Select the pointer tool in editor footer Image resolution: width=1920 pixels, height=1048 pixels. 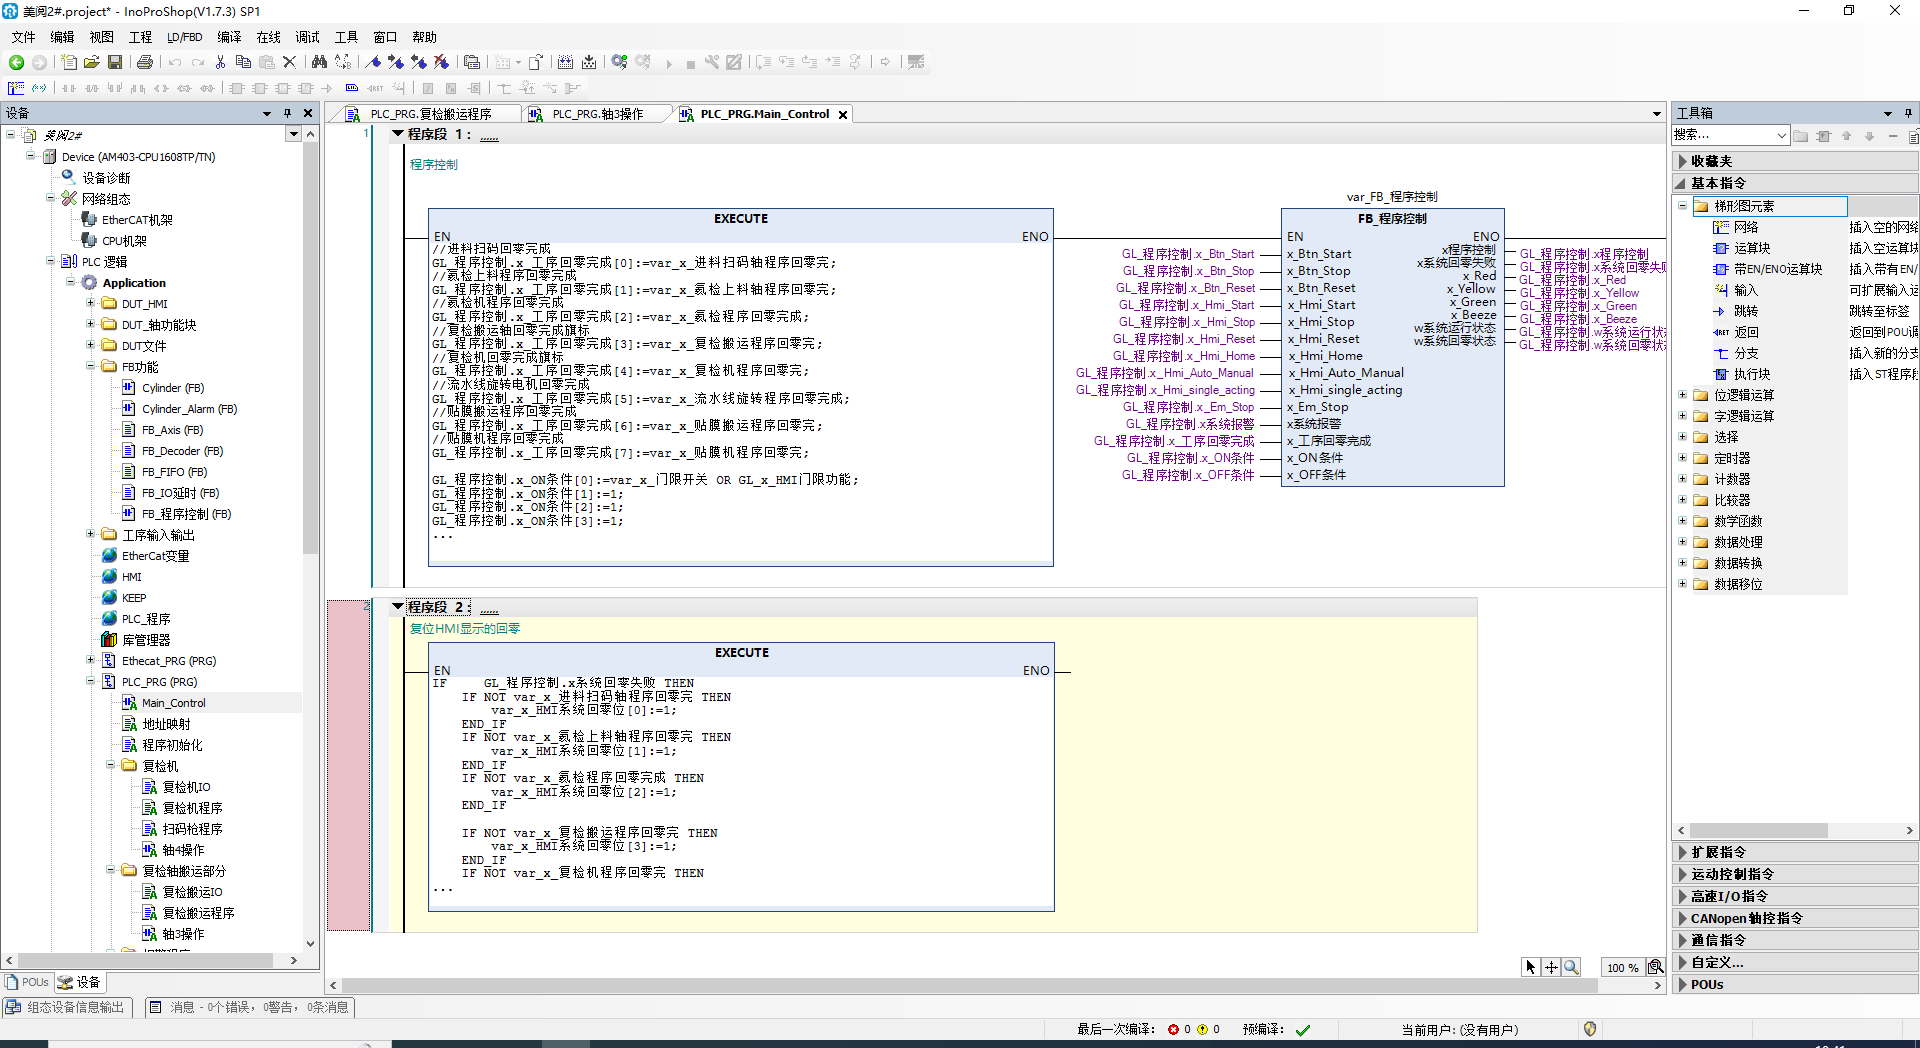coord(1530,967)
